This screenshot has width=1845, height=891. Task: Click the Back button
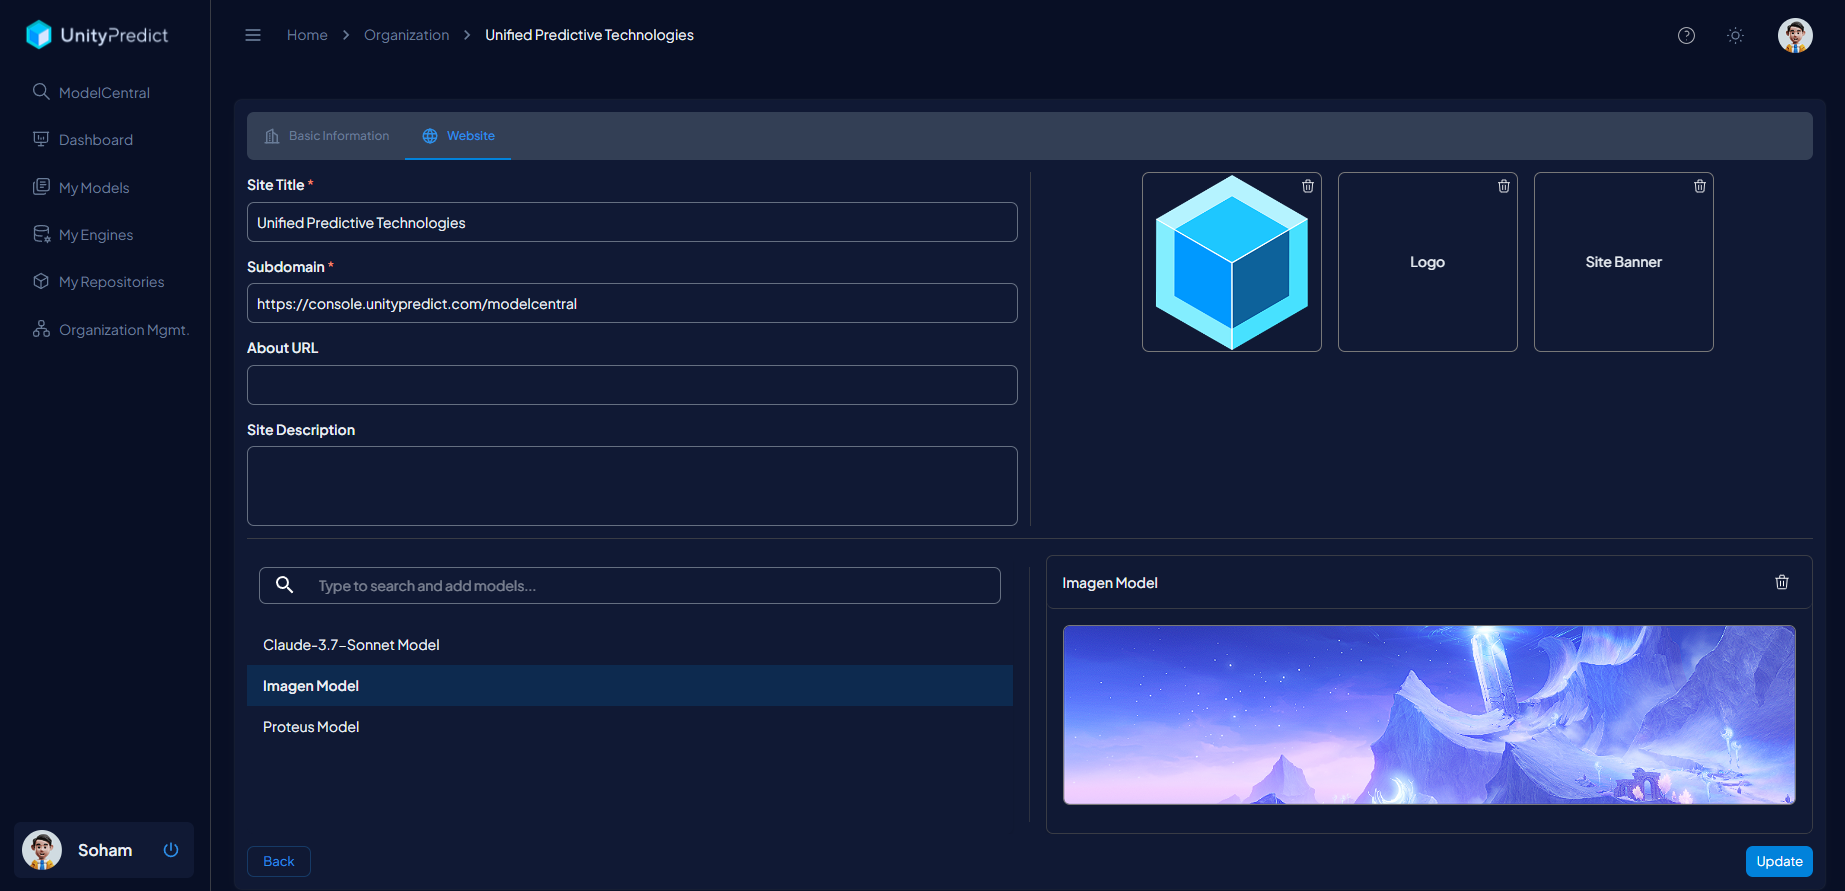click(x=278, y=861)
